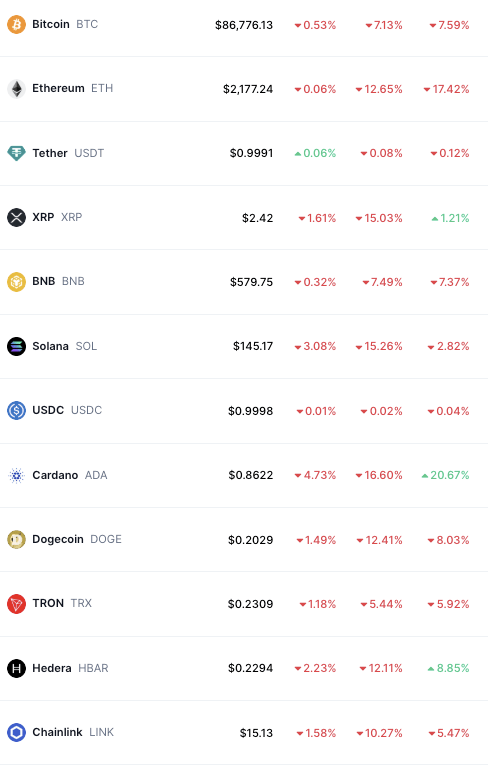Click the Ethereum diamond icon
Image resolution: width=488 pixels, height=768 pixels.
pyautogui.click(x=16, y=89)
